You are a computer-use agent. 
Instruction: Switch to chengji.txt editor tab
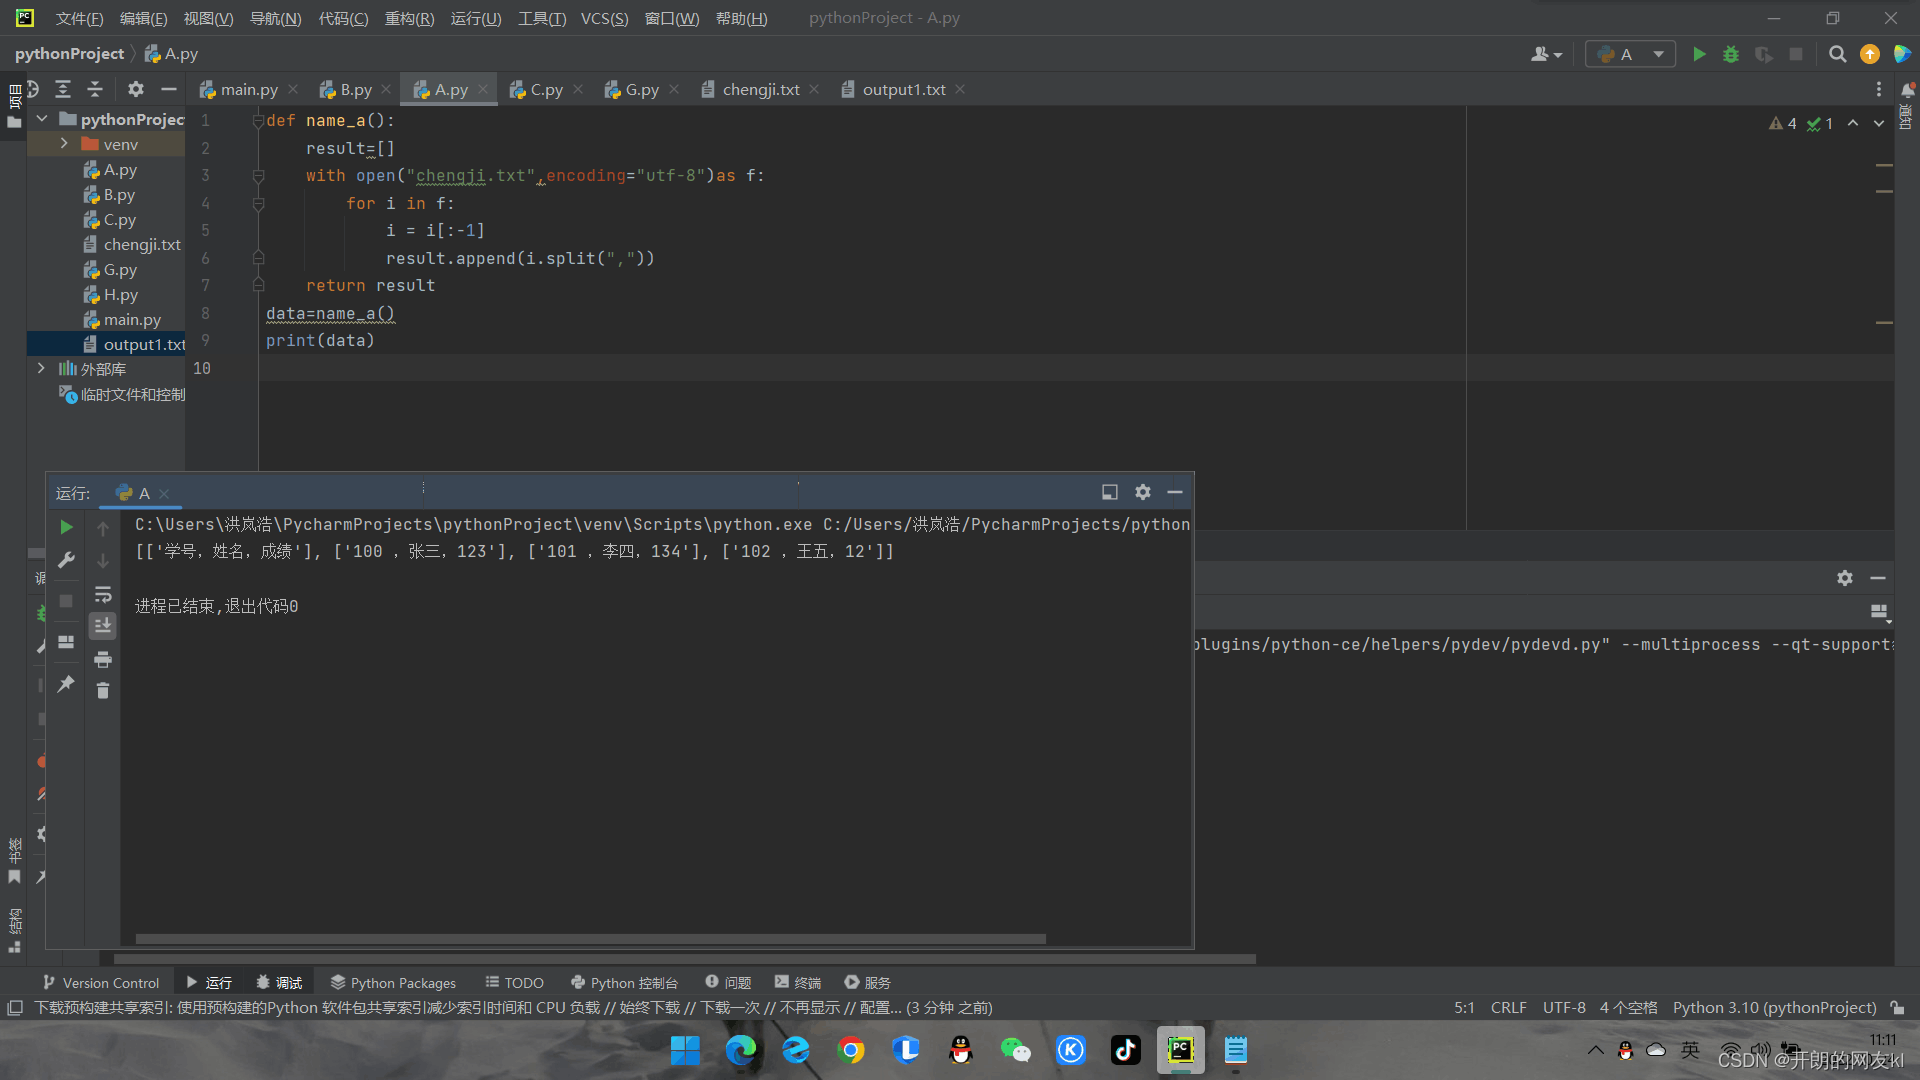click(760, 90)
